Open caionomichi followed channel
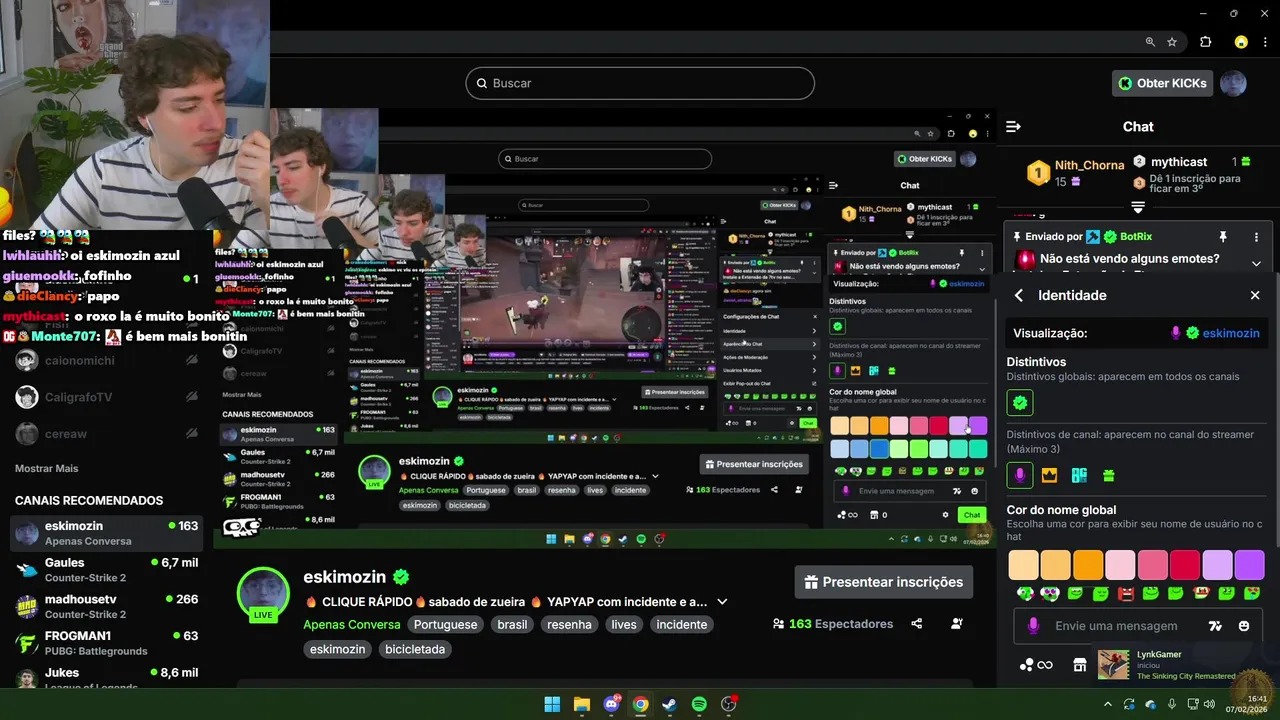Image resolution: width=1280 pixels, height=720 pixels. click(x=106, y=361)
